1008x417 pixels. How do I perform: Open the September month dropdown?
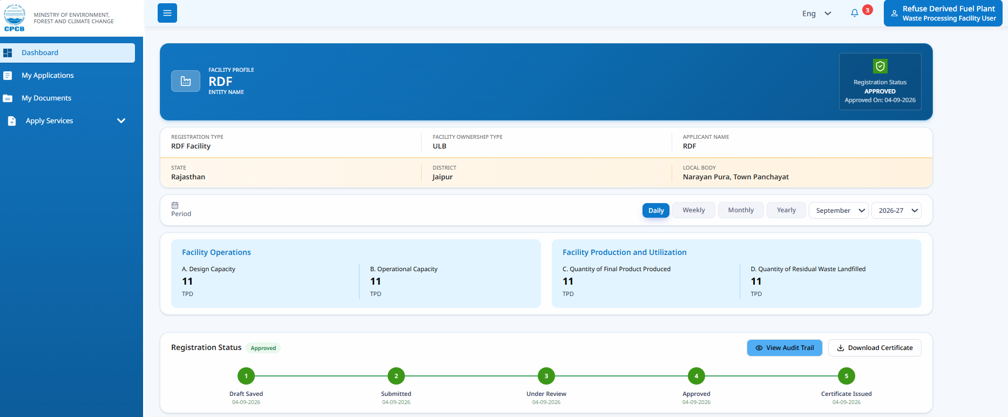pyautogui.click(x=838, y=210)
